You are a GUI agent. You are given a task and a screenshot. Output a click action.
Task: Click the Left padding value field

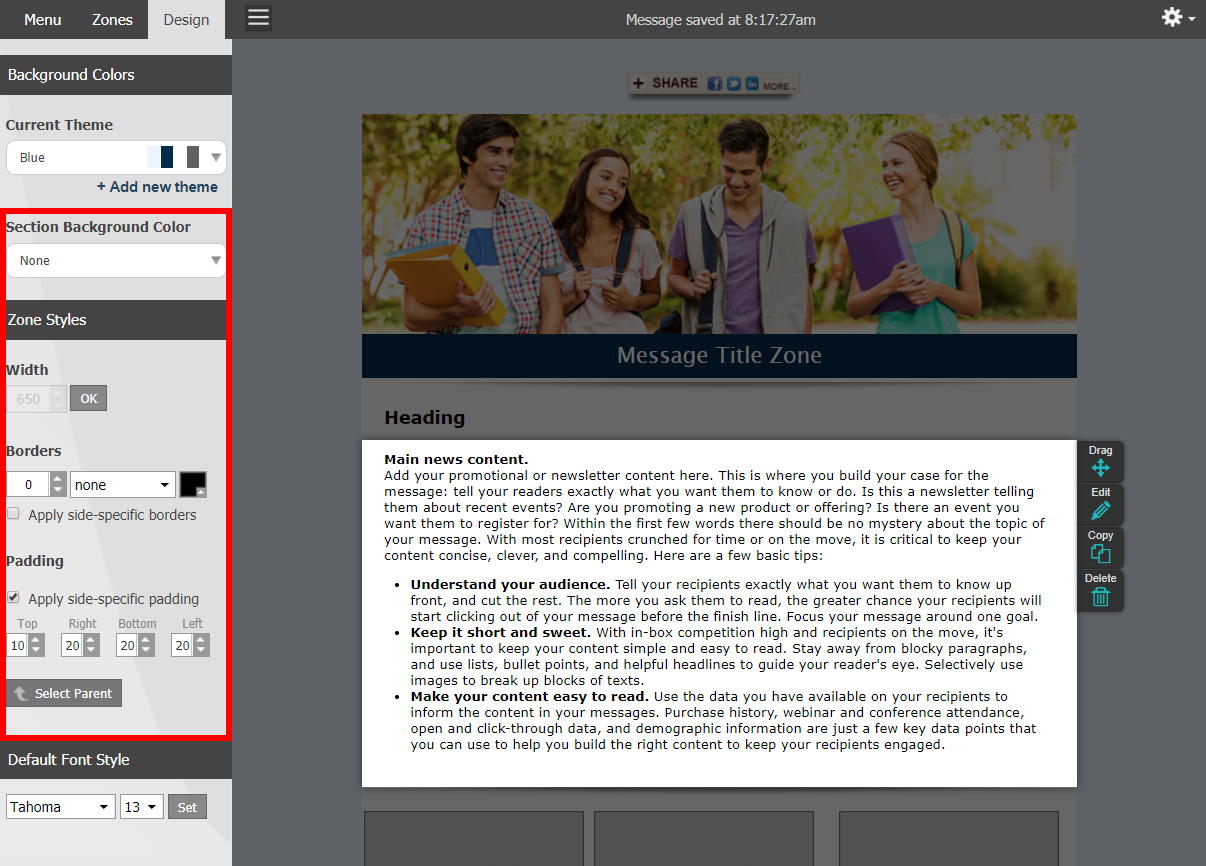[x=182, y=646]
